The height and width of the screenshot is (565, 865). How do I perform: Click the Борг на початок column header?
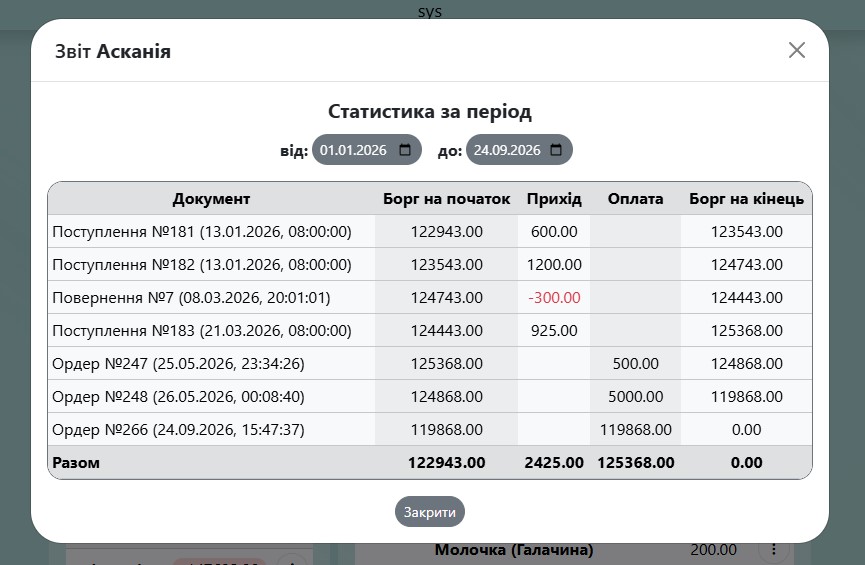[x=446, y=199]
